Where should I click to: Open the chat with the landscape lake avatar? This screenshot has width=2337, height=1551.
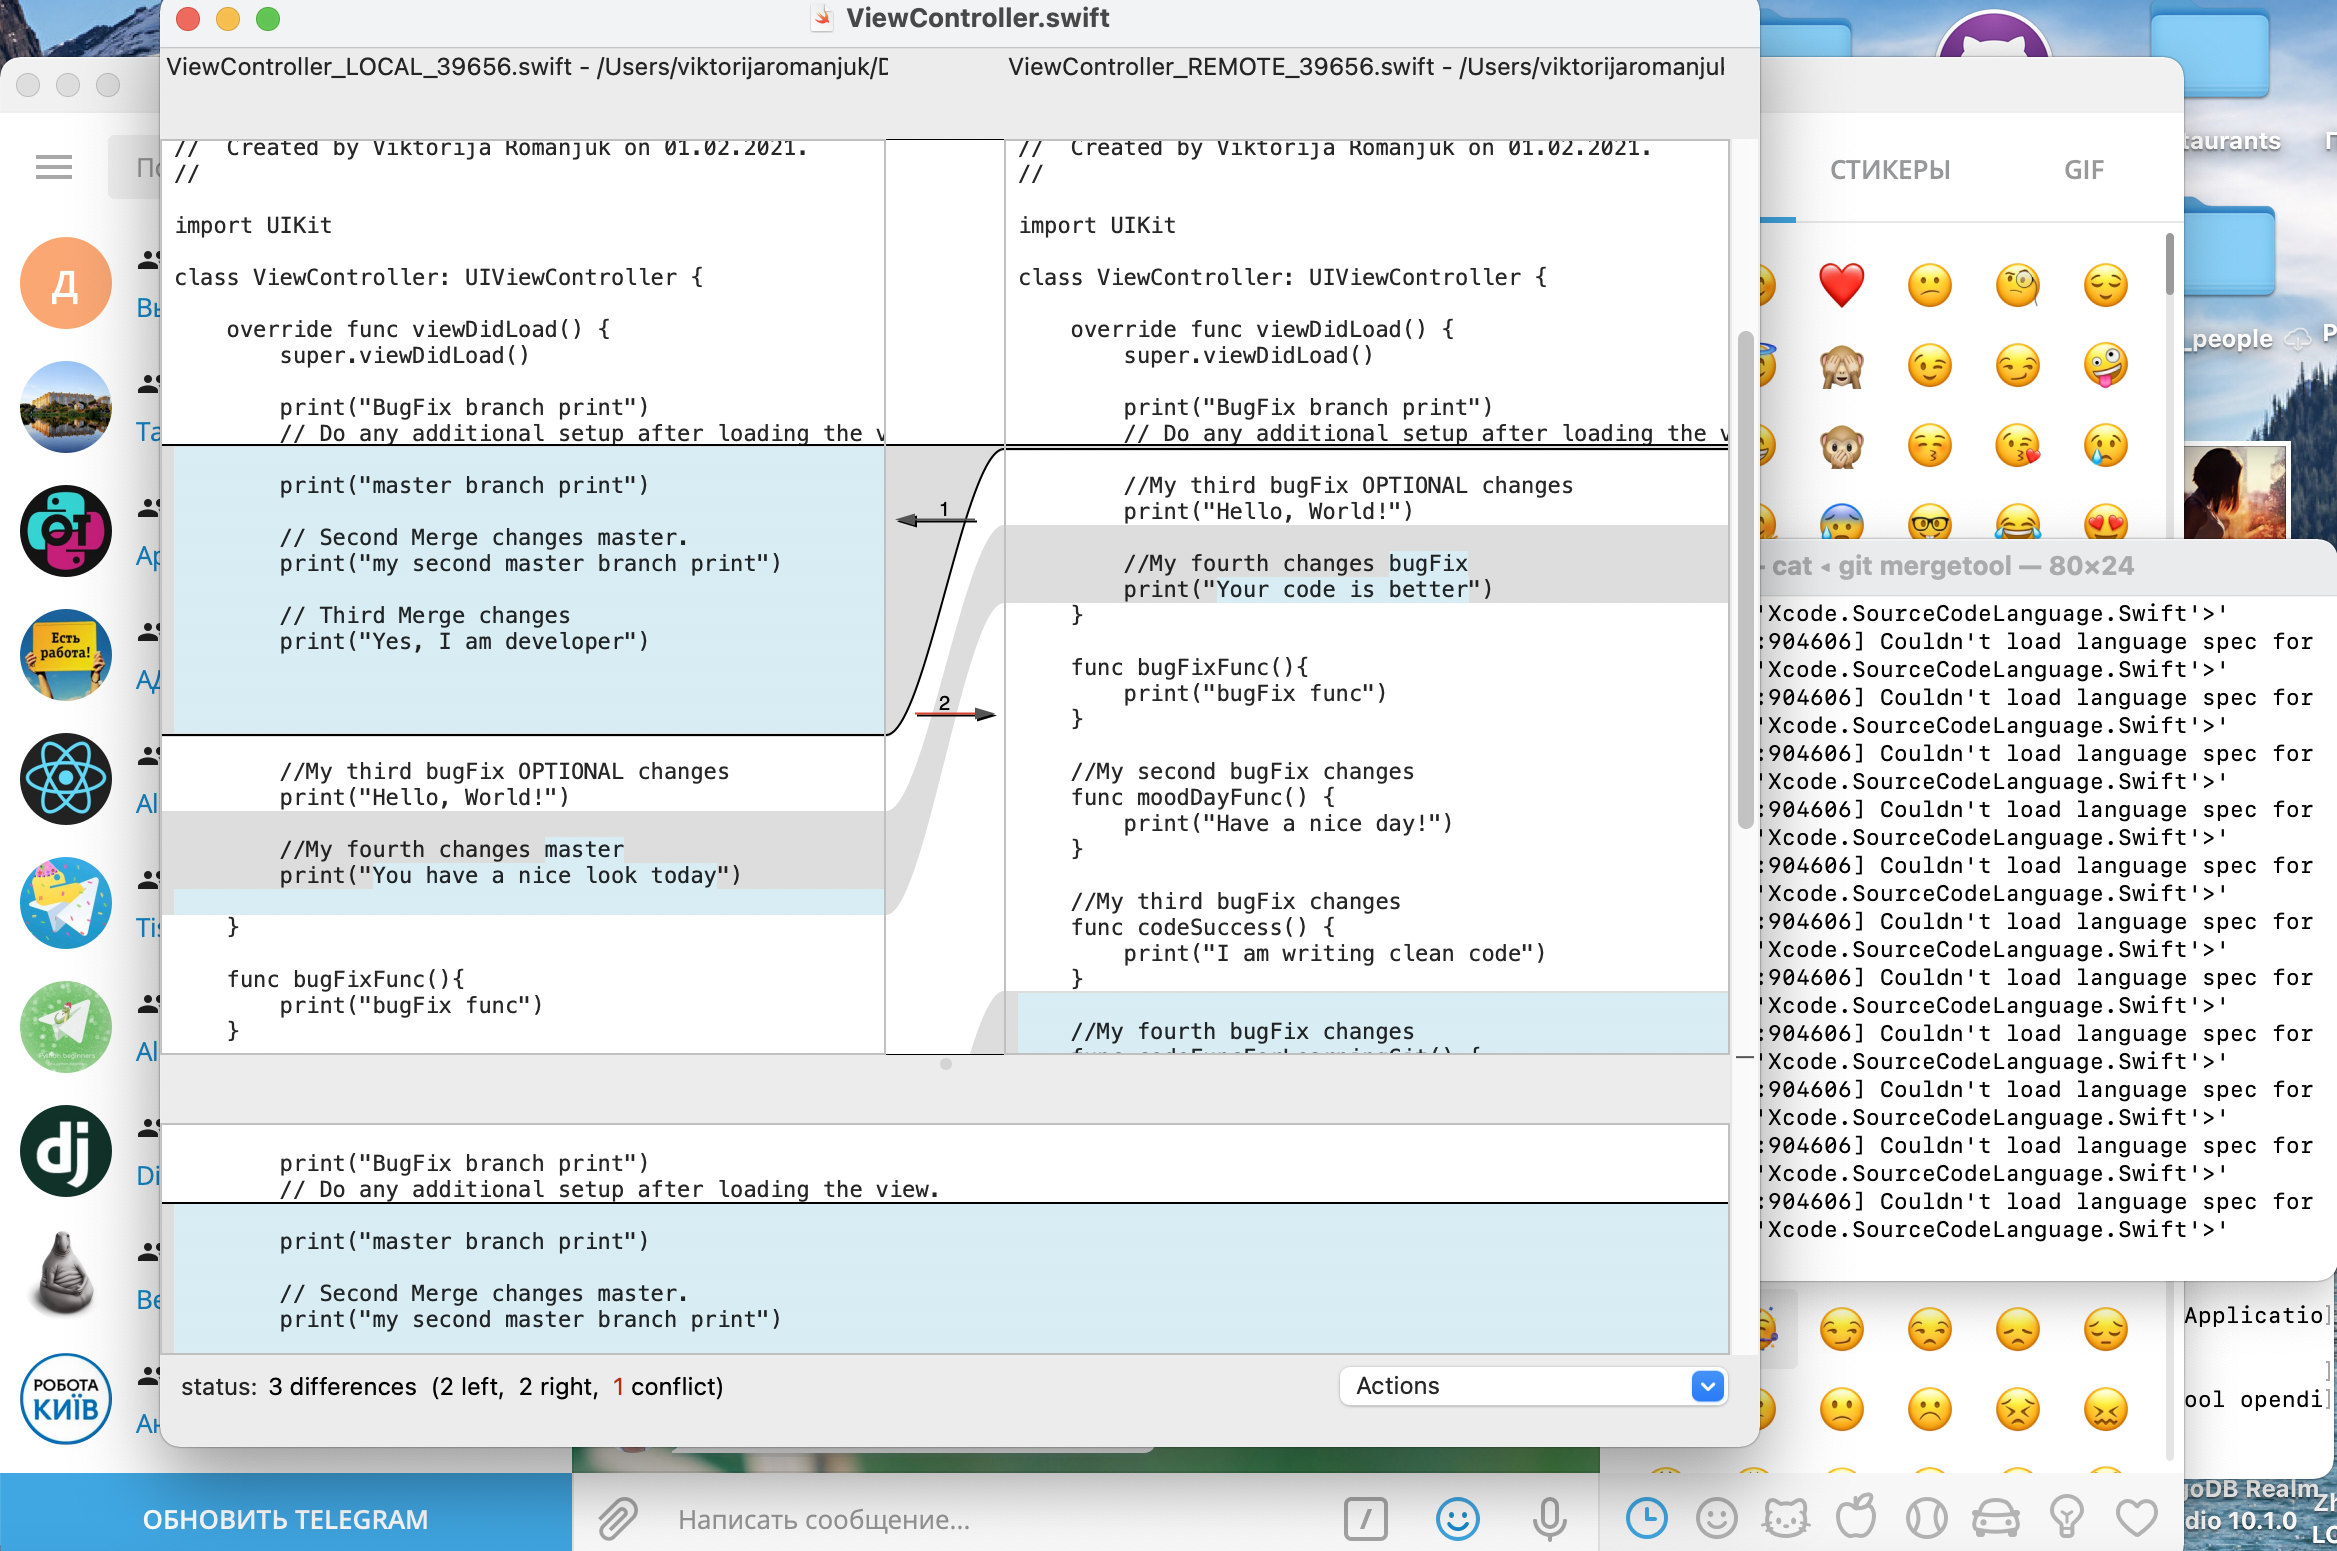click(65, 407)
